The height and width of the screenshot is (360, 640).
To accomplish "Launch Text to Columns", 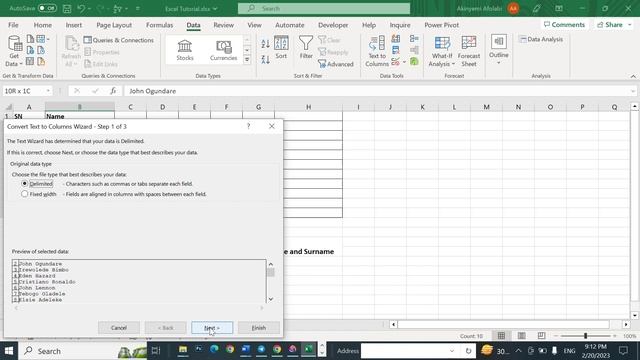I will (x=377, y=51).
